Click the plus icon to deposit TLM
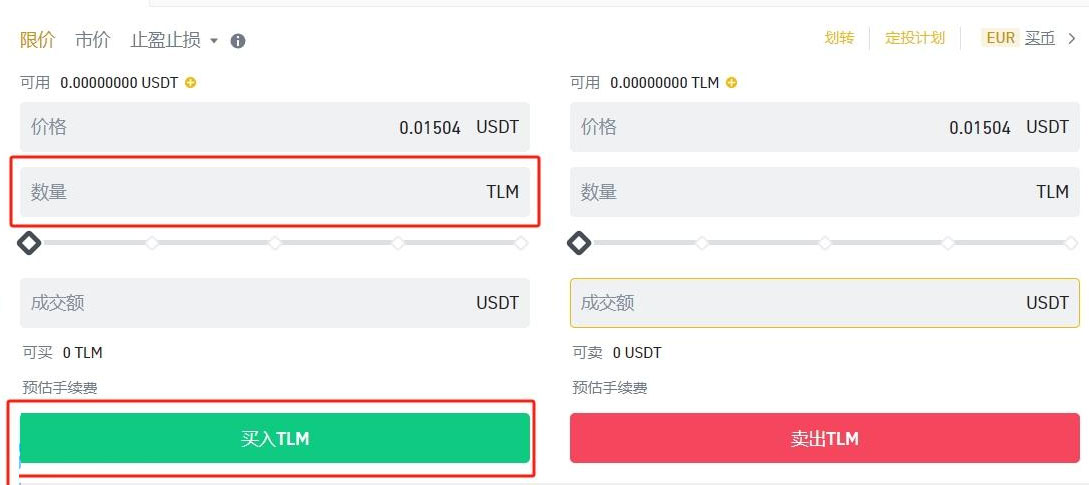The width and height of the screenshot is (1089, 485). pos(731,83)
